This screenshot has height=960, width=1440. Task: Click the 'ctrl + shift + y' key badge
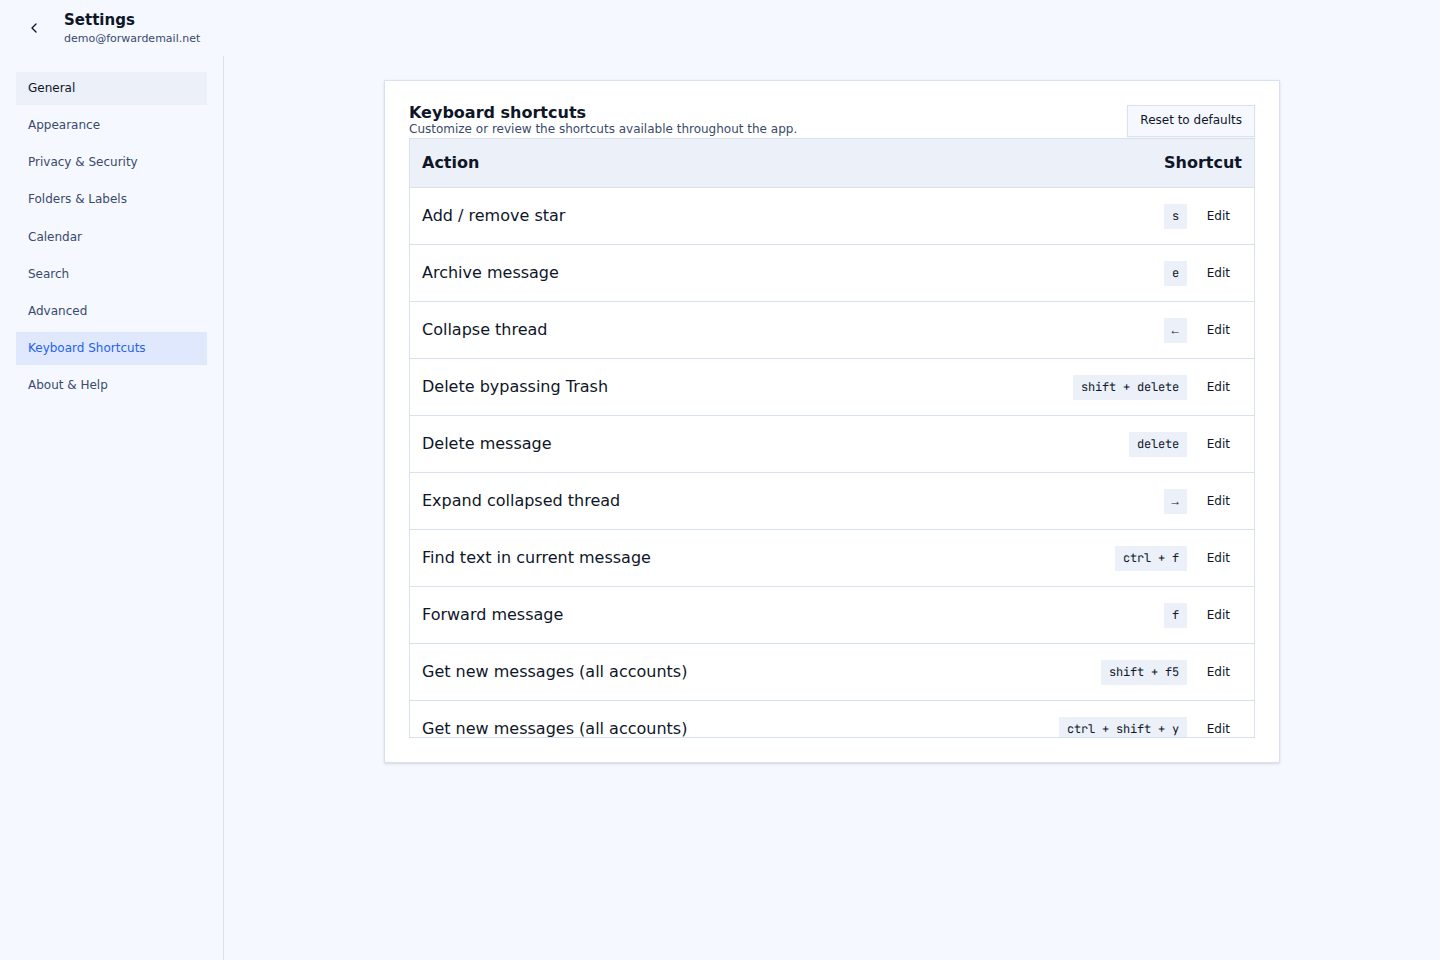click(x=1123, y=728)
